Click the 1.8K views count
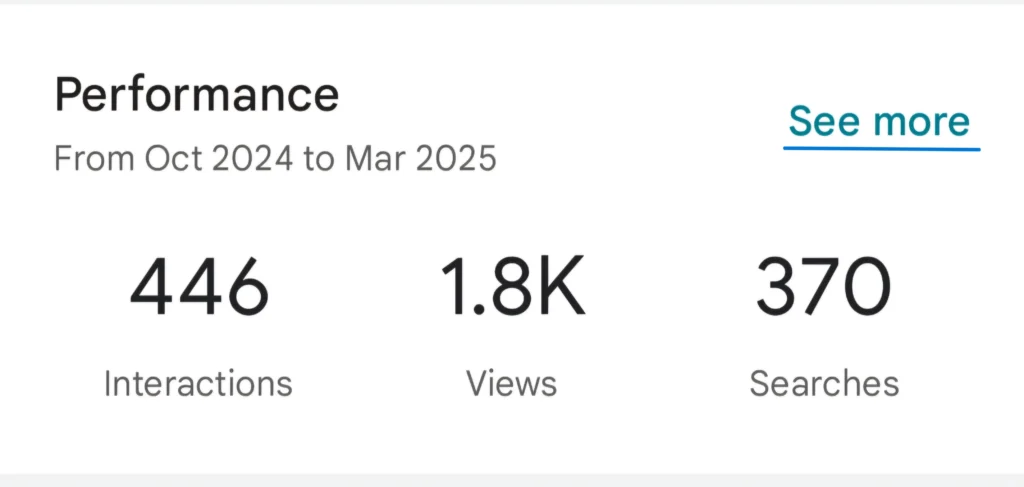This screenshot has height=487, width=1024. point(511,286)
